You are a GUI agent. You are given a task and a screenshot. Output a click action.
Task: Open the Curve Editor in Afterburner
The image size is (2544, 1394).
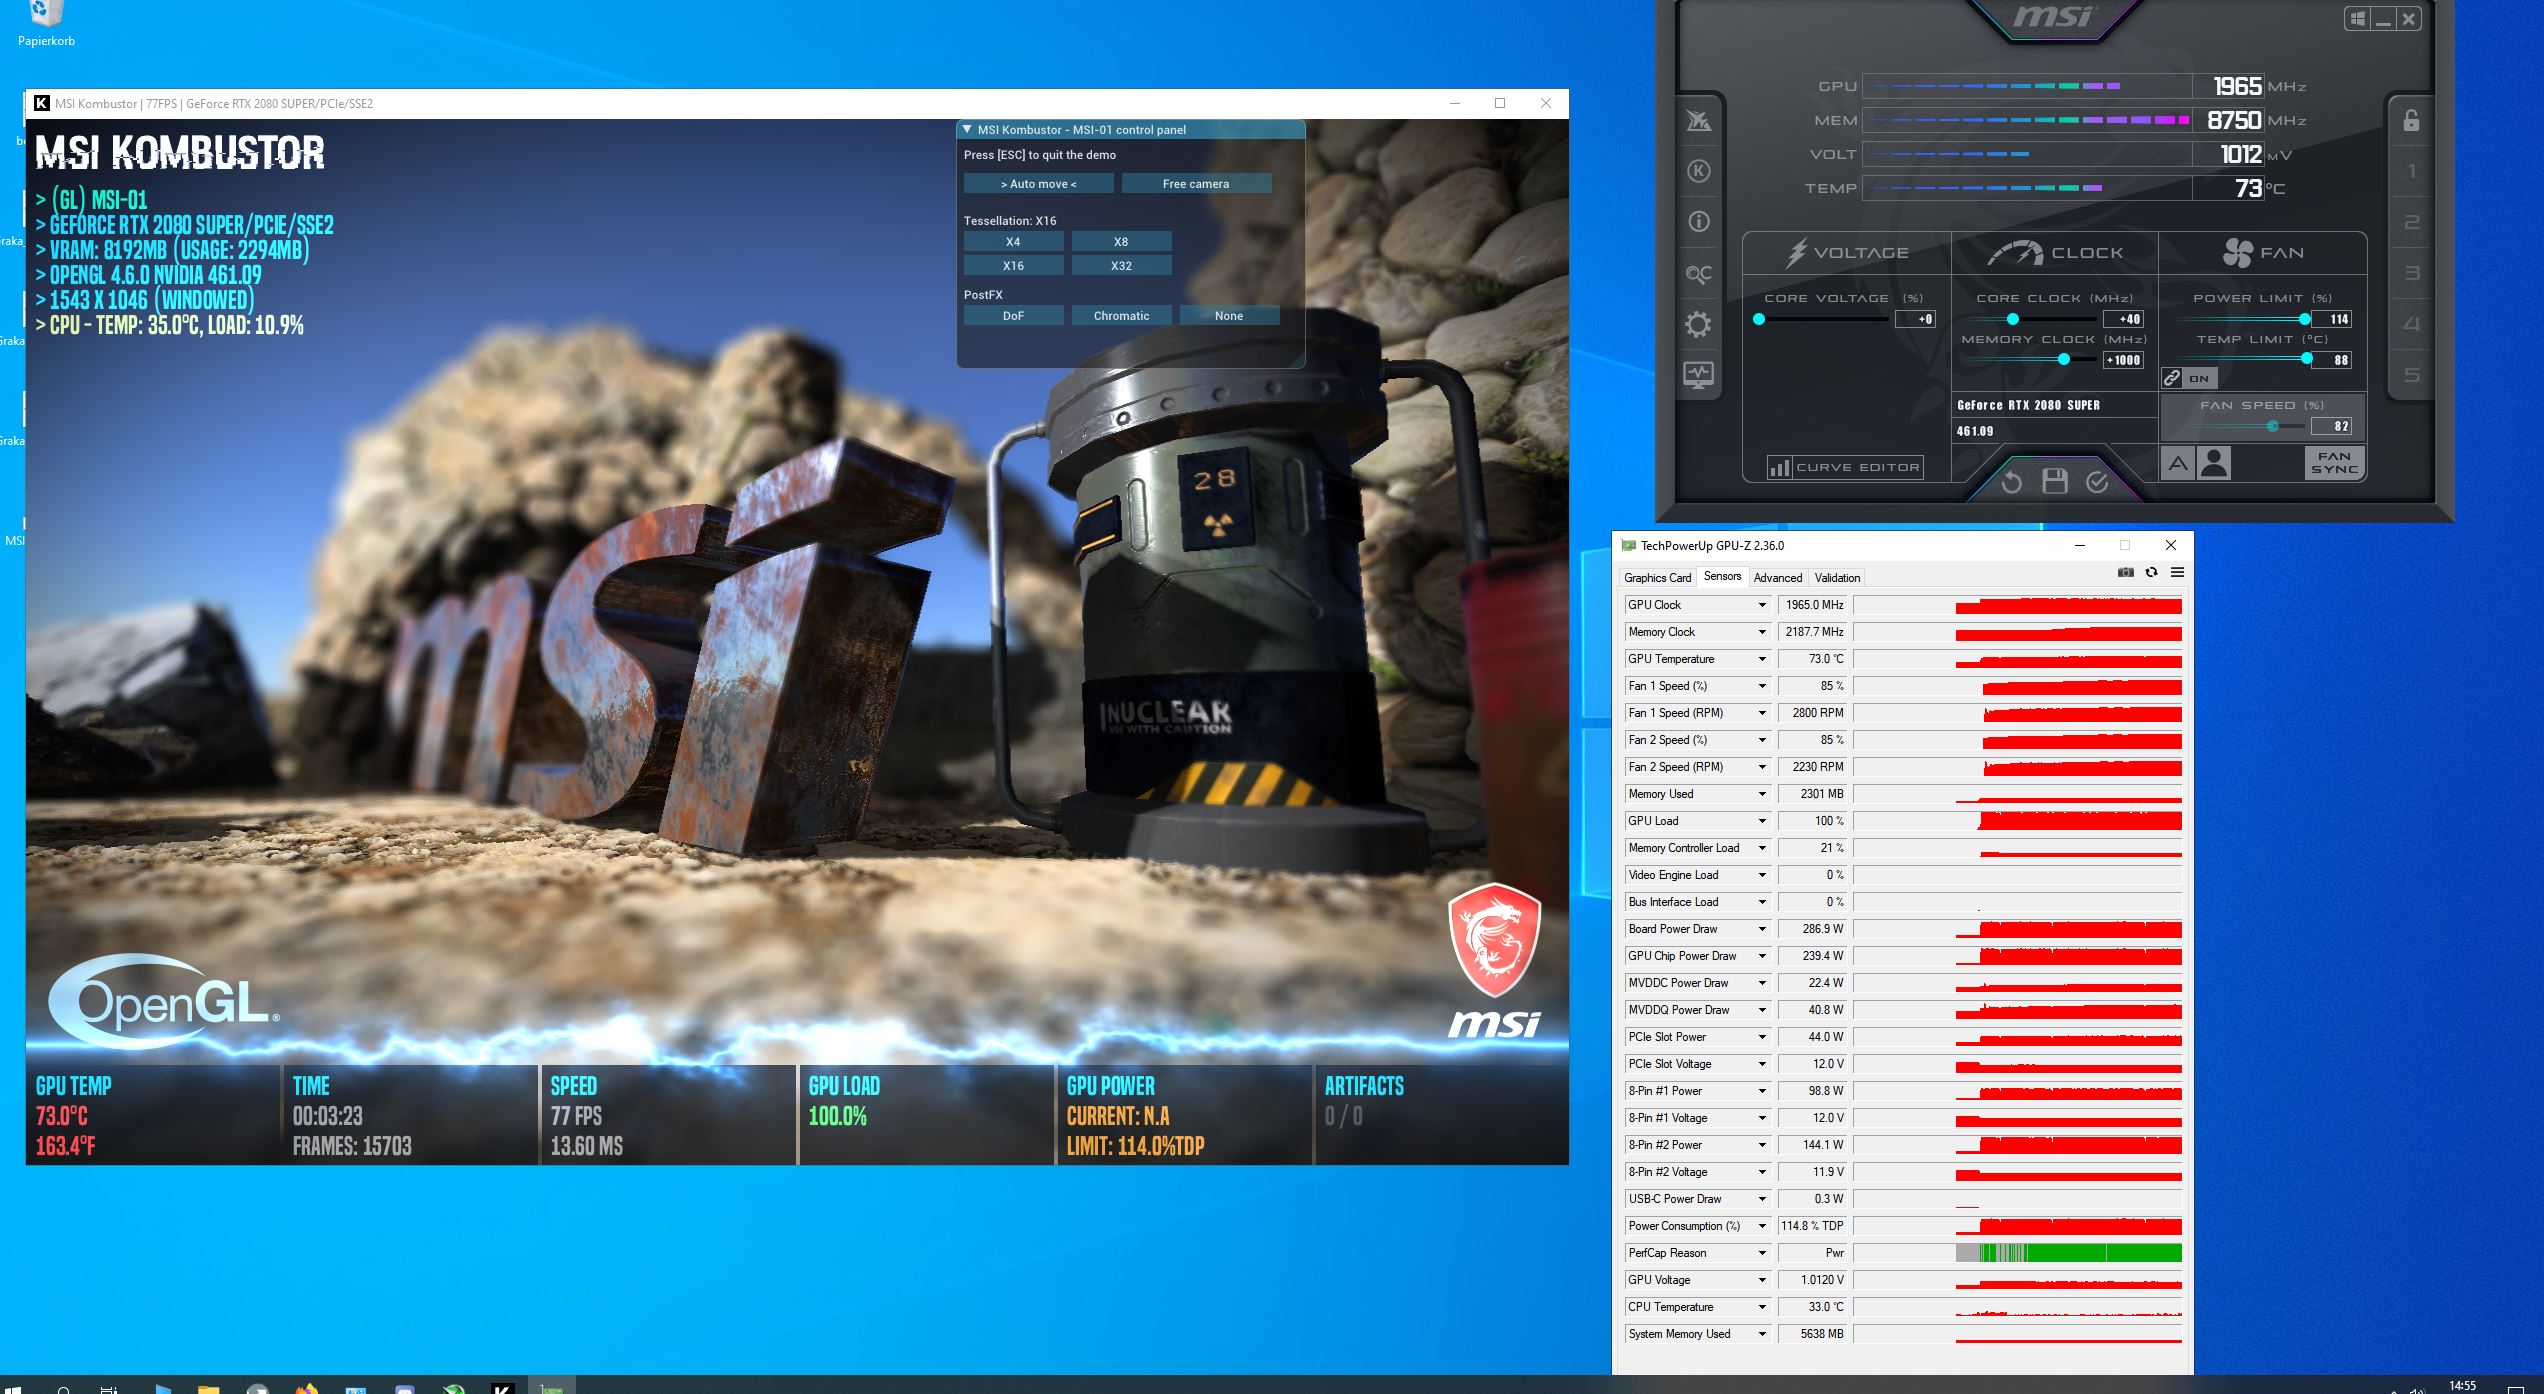[1845, 467]
